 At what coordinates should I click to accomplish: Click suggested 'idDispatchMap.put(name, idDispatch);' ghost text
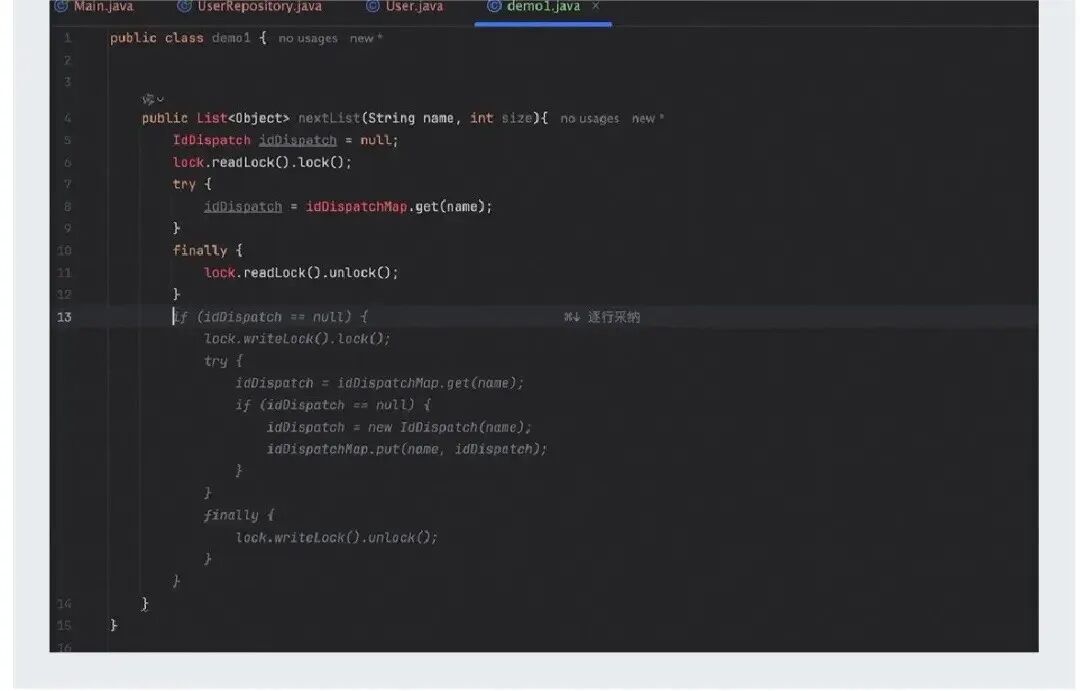406,449
